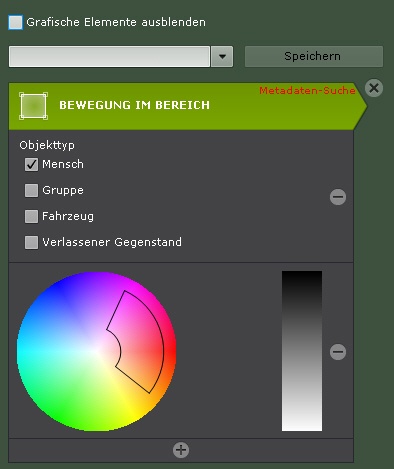The height and width of the screenshot is (469, 394).
Task: Uncheck the Mensch object type
Action: click(31, 164)
